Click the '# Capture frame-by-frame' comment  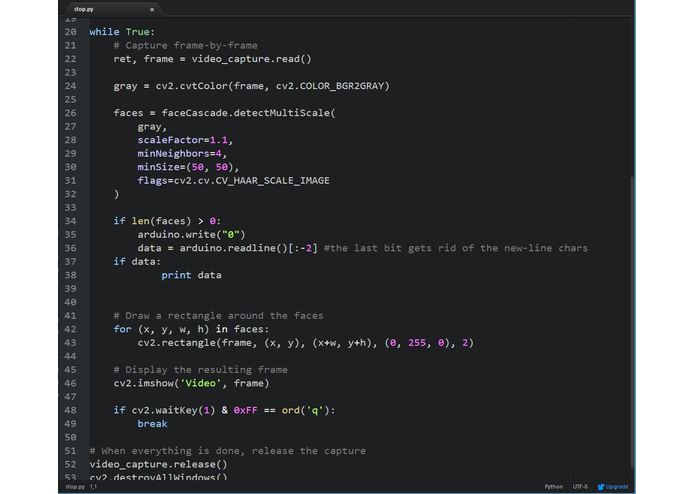coord(185,46)
